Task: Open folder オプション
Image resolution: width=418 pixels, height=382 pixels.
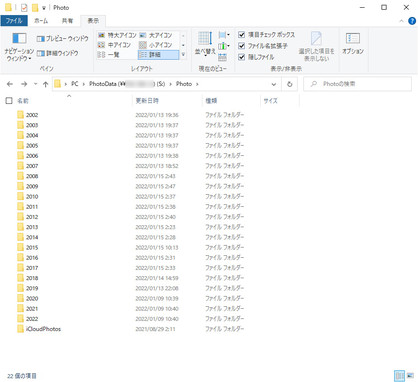Action: click(x=353, y=44)
